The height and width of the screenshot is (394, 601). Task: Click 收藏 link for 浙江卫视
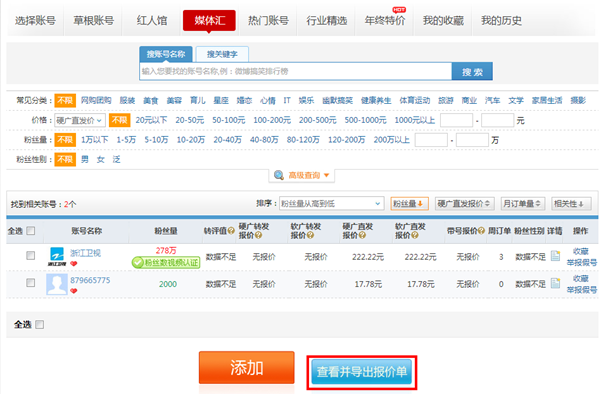581,251
